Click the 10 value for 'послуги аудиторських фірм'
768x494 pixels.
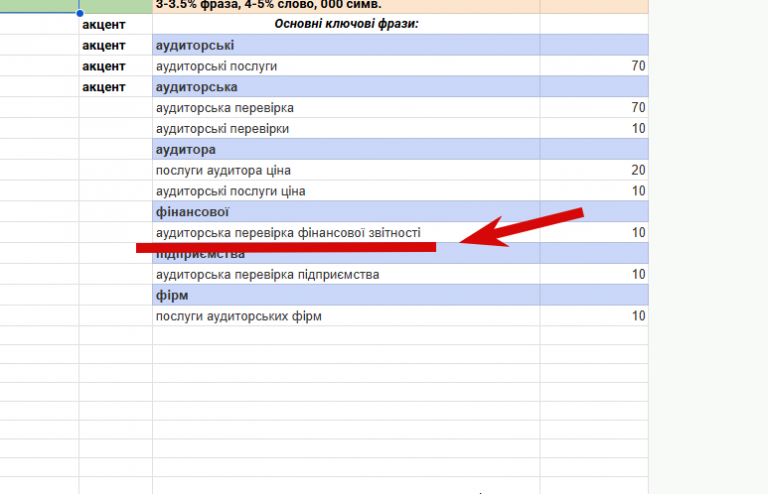click(x=594, y=316)
